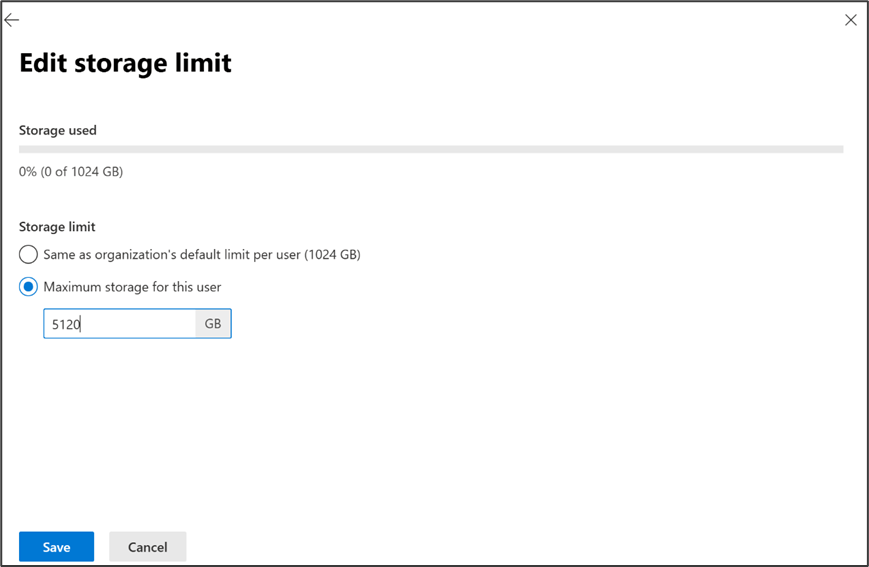Click the 'Storage limit' section label
This screenshot has height=567, width=869.
coord(57,227)
